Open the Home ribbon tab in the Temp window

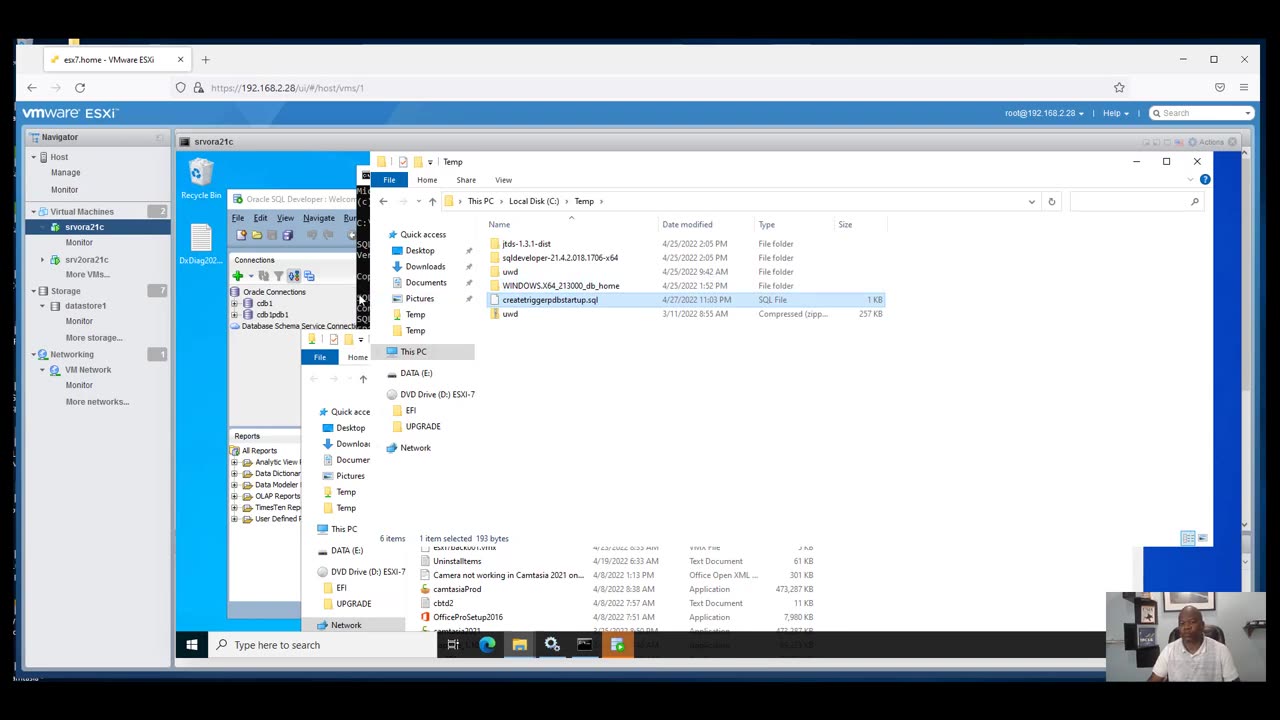pyautogui.click(x=427, y=180)
